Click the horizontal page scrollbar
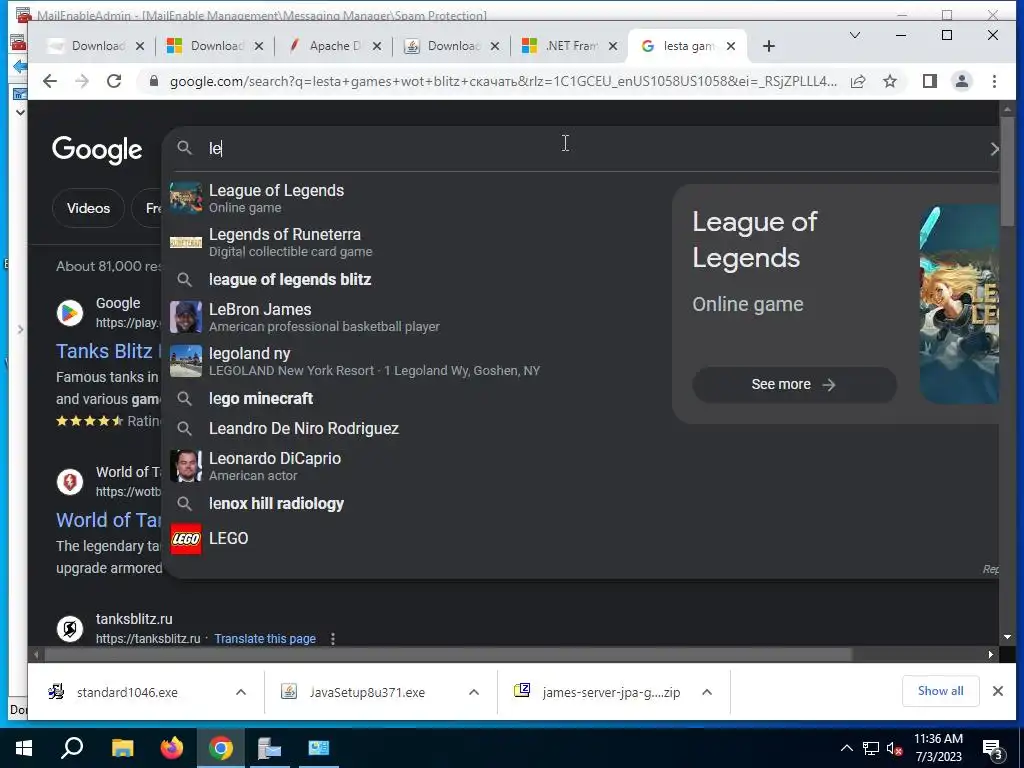The image size is (1024, 768). tap(447, 654)
